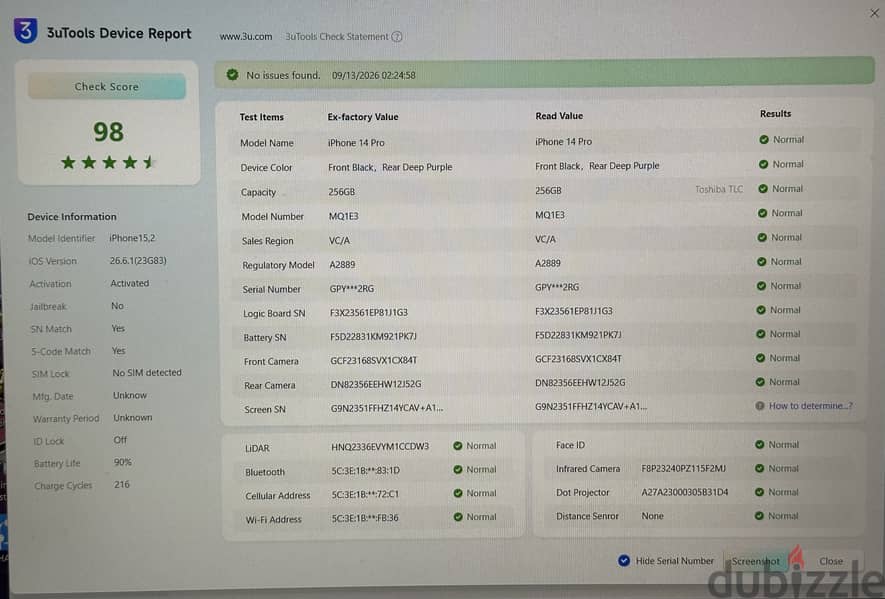Click the iOS Version value 26.6.1(23G83)
Screen dimensions: 885x599
click(138, 260)
